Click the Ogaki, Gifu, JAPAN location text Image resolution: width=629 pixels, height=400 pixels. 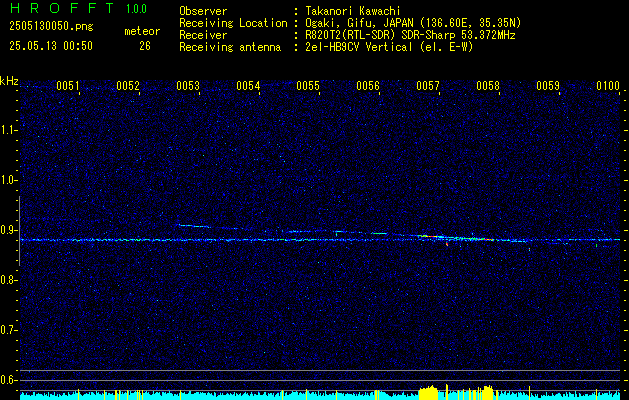tap(413, 23)
